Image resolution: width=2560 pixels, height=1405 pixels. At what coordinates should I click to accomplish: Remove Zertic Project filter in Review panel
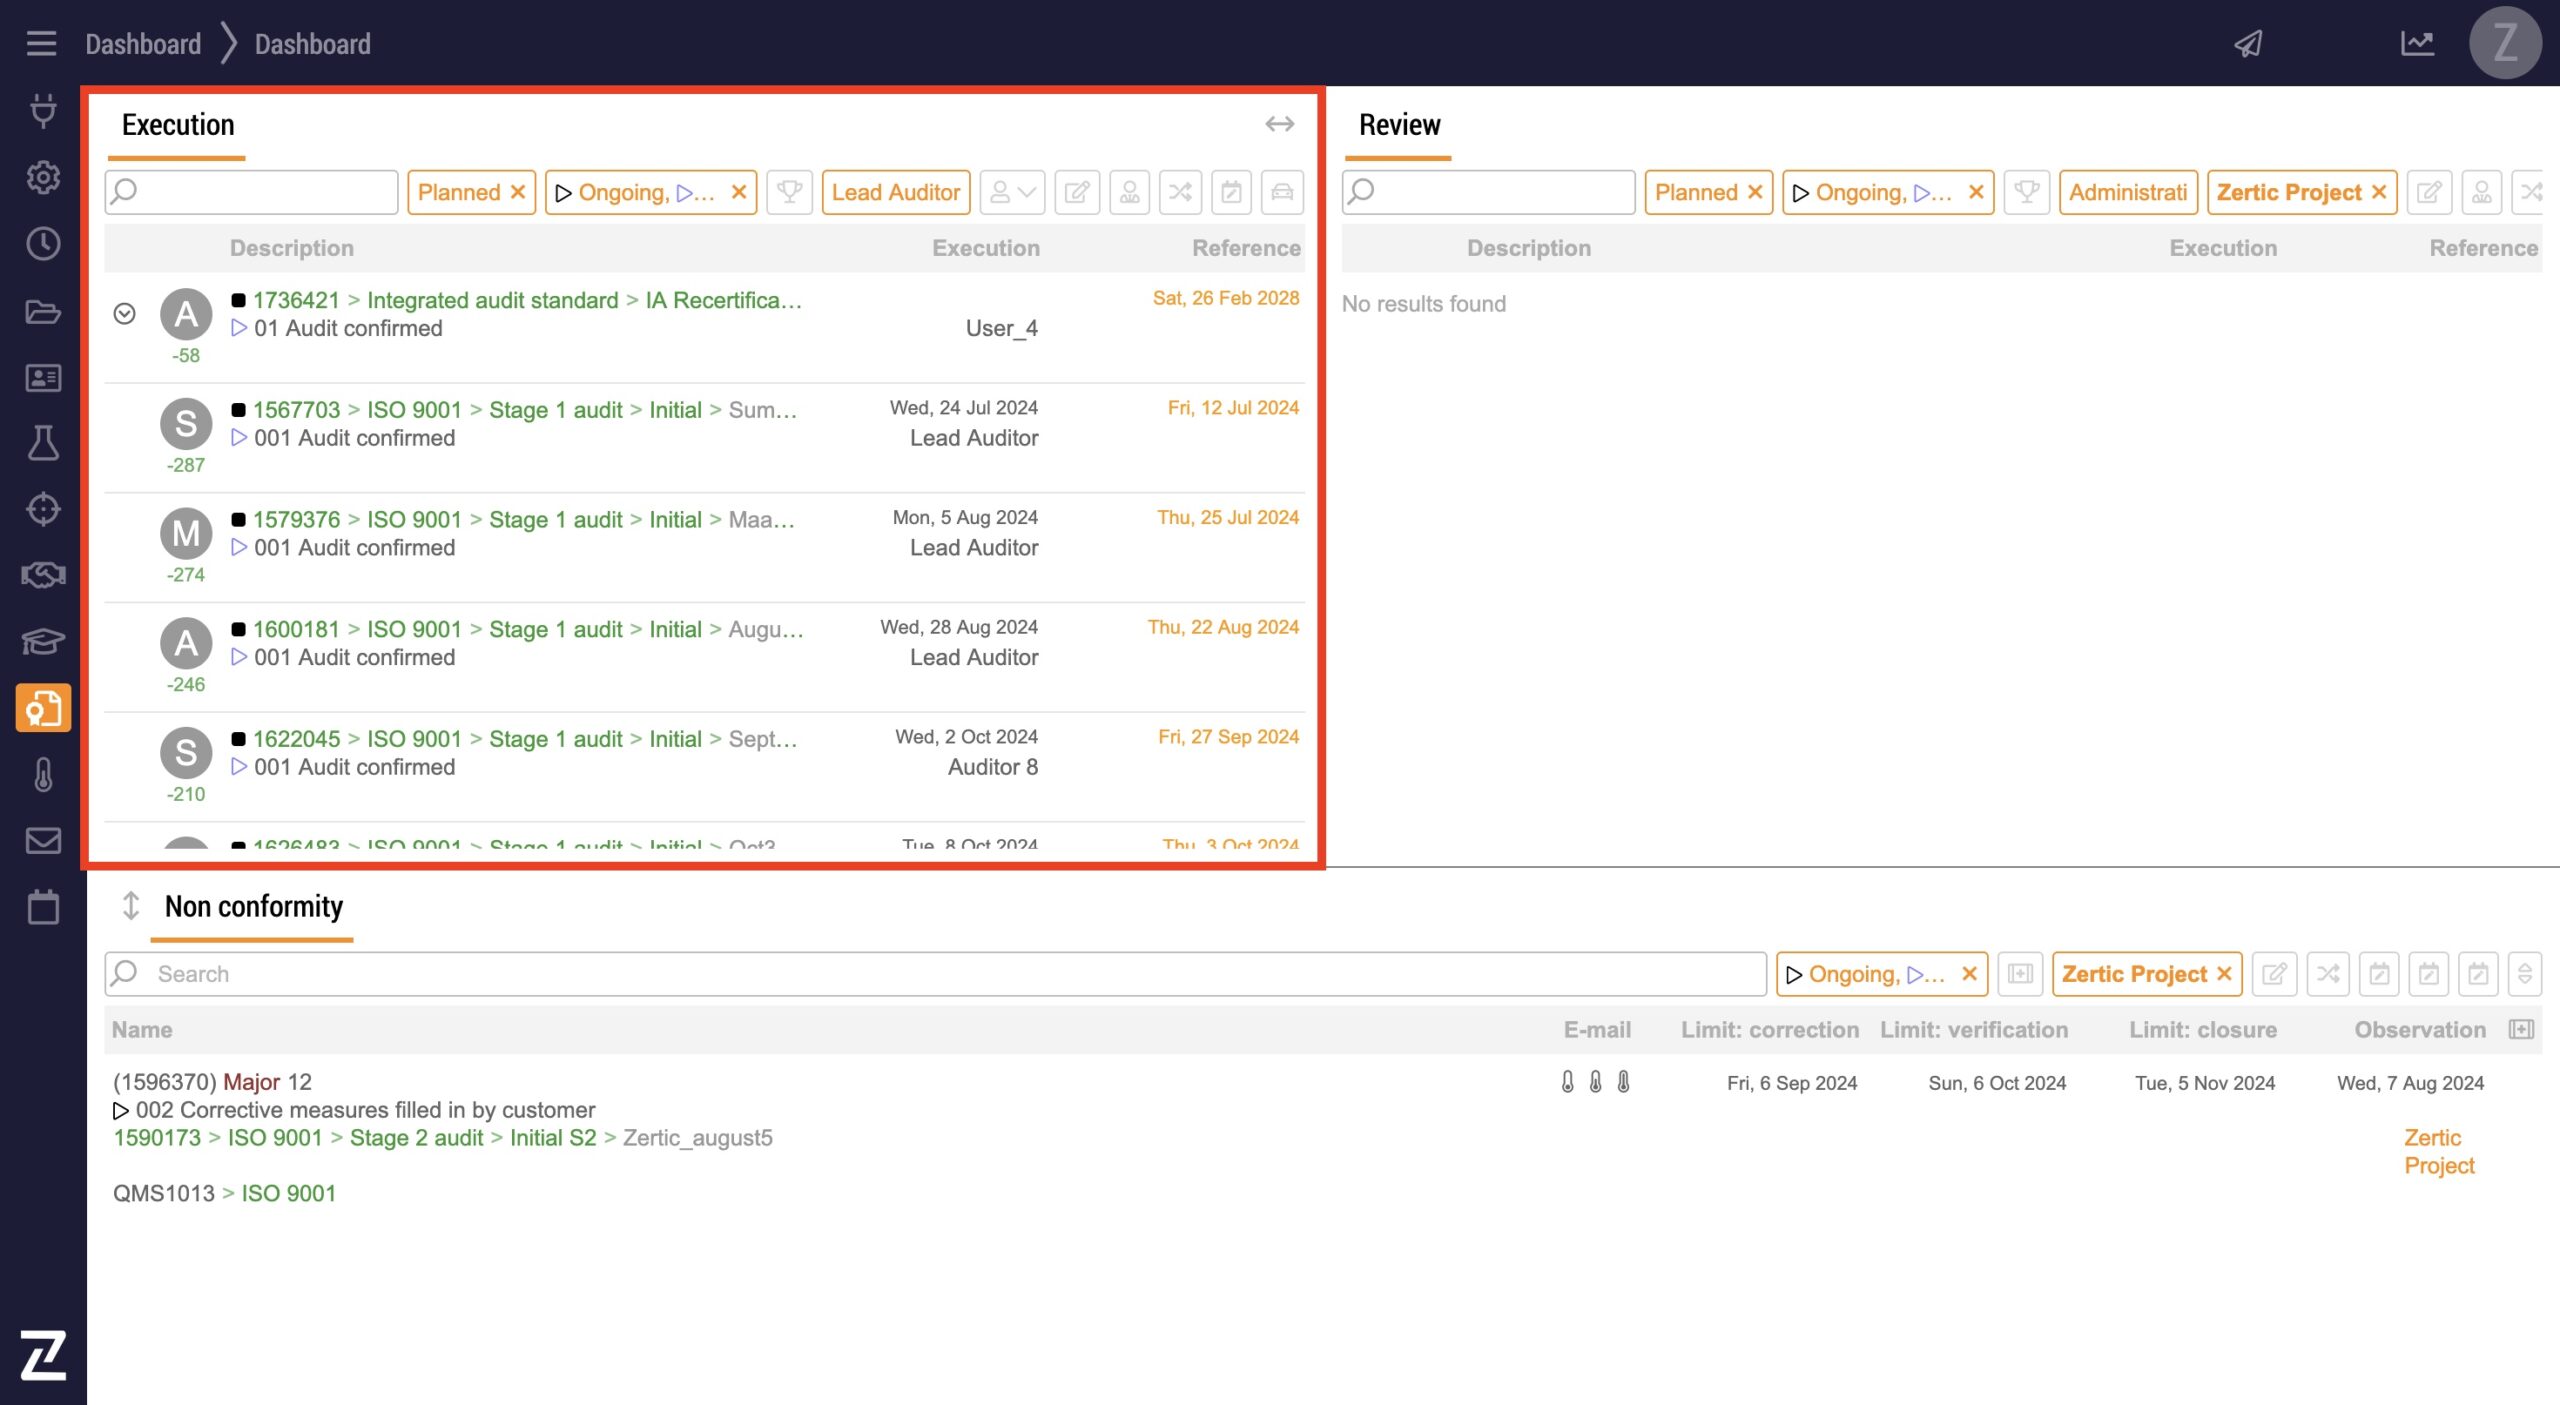[2379, 192]
